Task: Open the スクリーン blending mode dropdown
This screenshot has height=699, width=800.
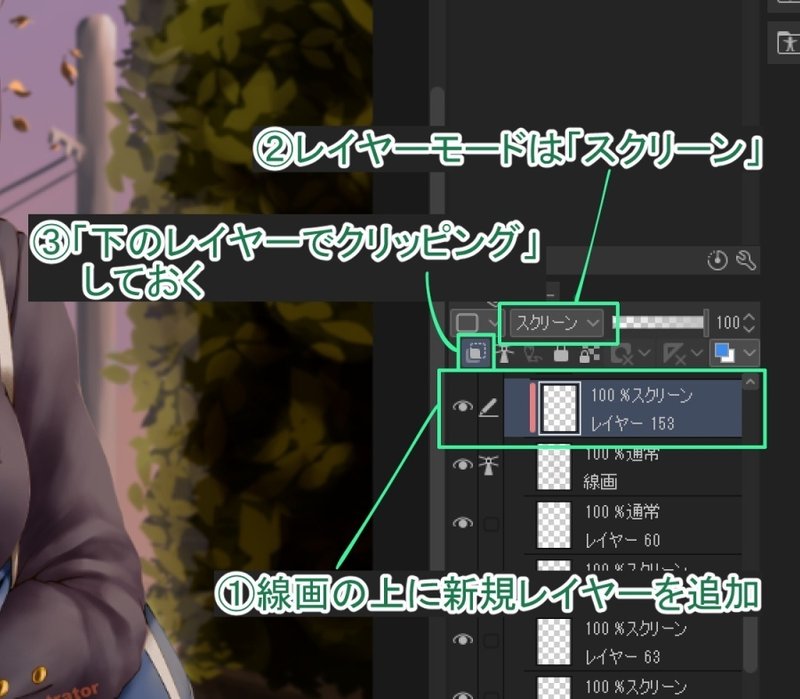Action: click(557, 323)
